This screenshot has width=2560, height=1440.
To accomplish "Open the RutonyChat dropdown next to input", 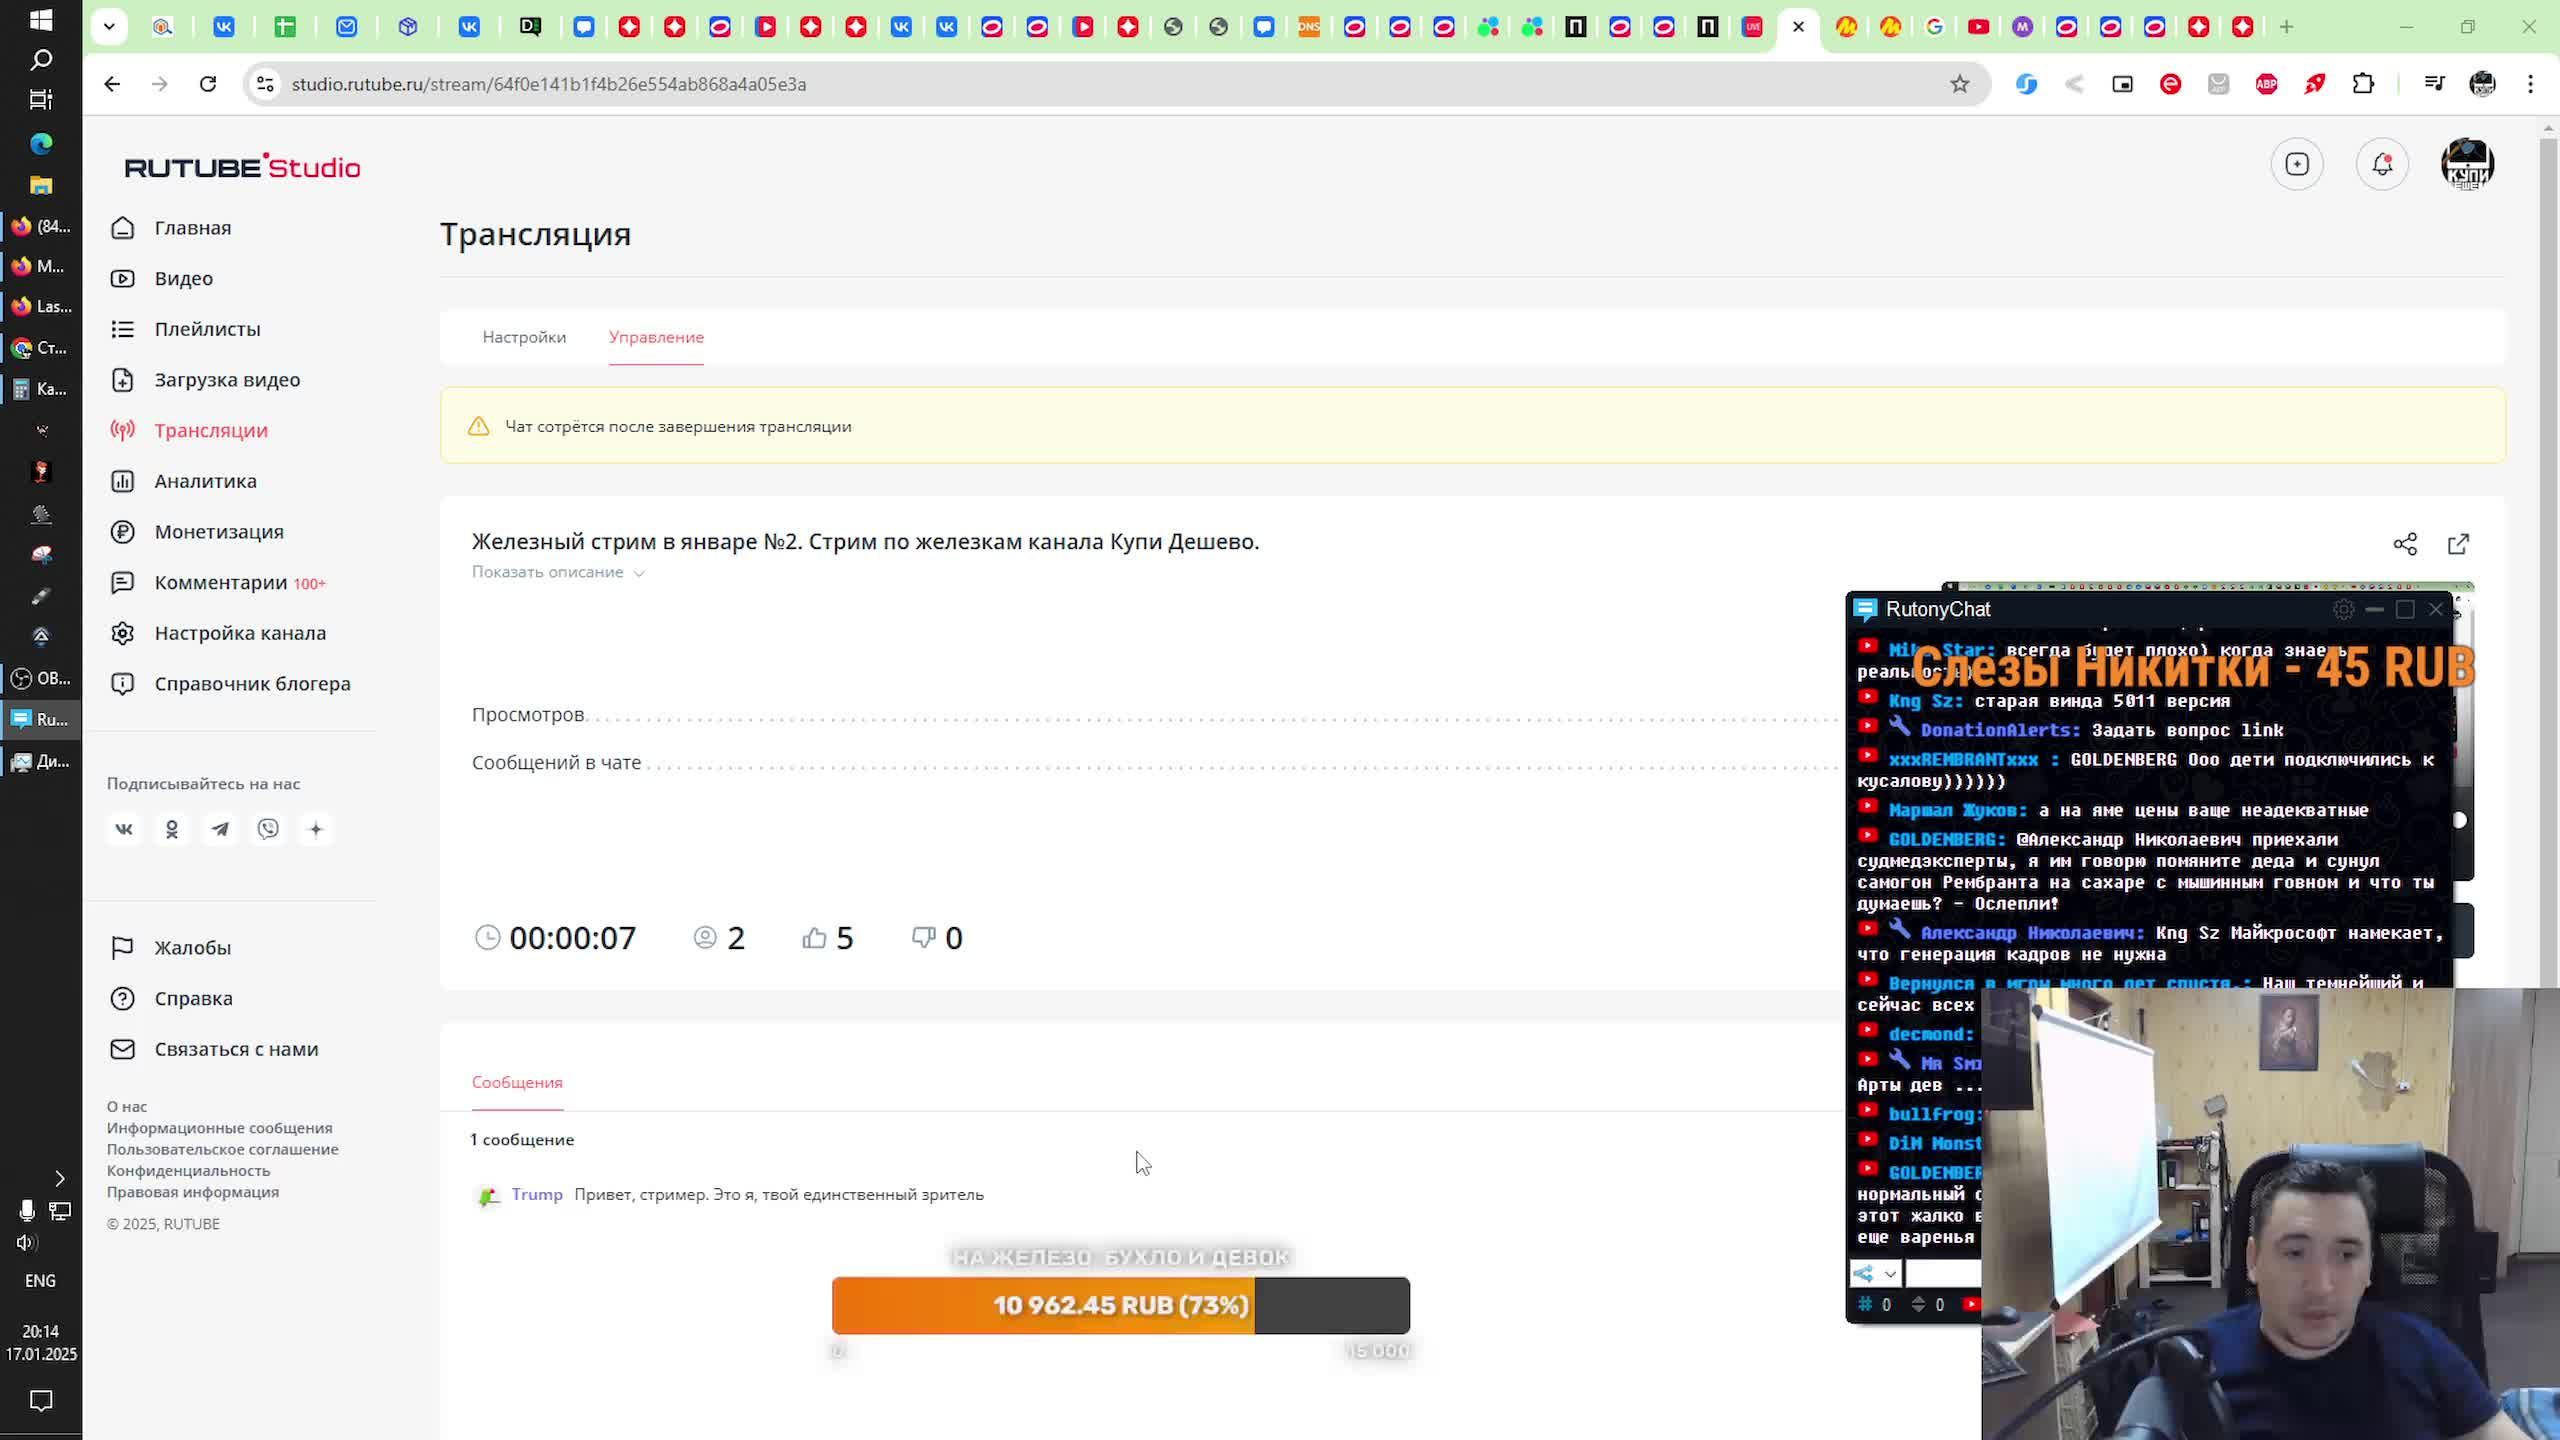I will (1889, 1274).
